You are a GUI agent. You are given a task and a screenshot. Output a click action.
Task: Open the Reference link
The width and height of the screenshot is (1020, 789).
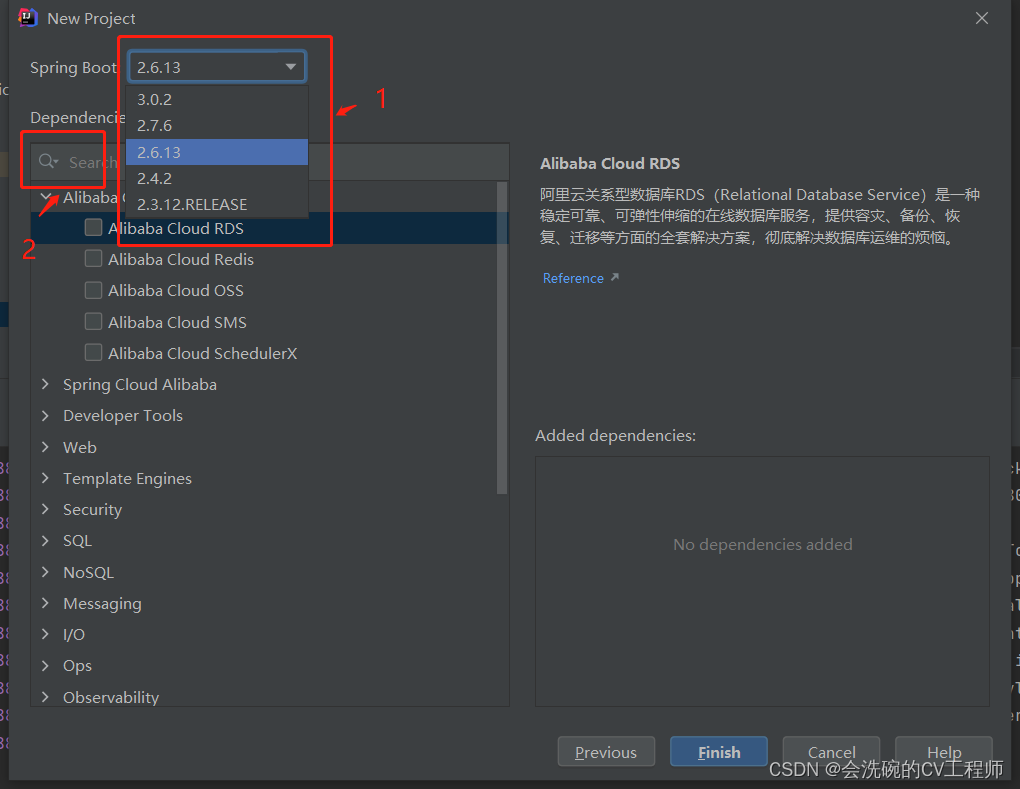[x=573, y=278]
